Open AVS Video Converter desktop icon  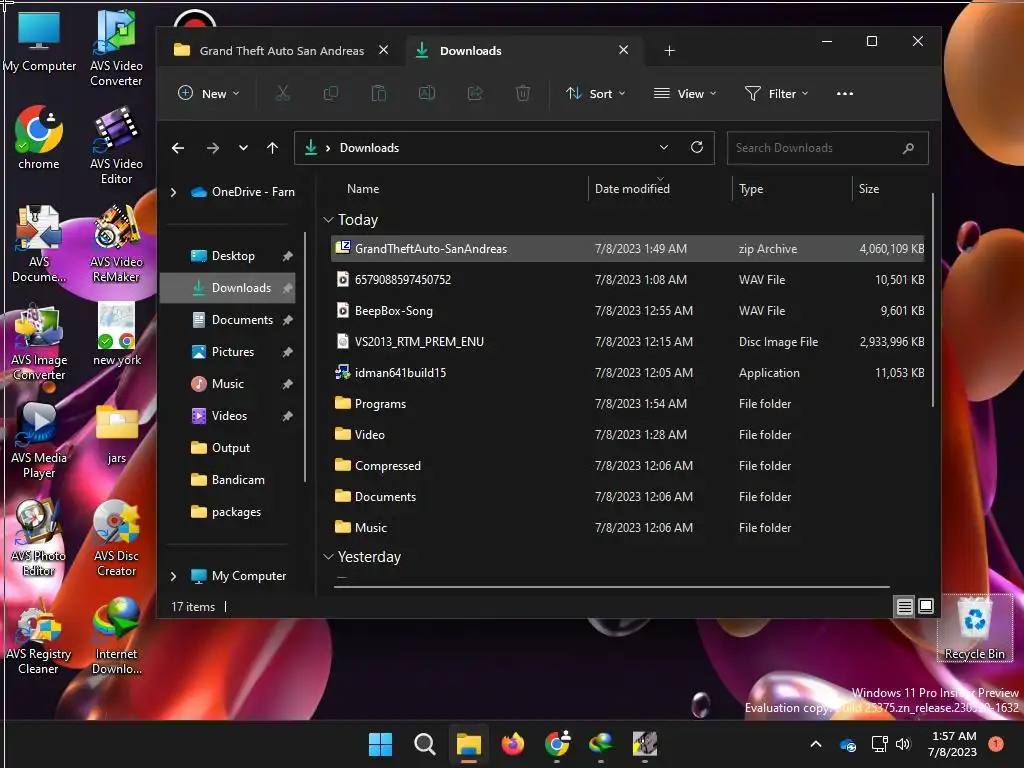[x=116, y=48]
